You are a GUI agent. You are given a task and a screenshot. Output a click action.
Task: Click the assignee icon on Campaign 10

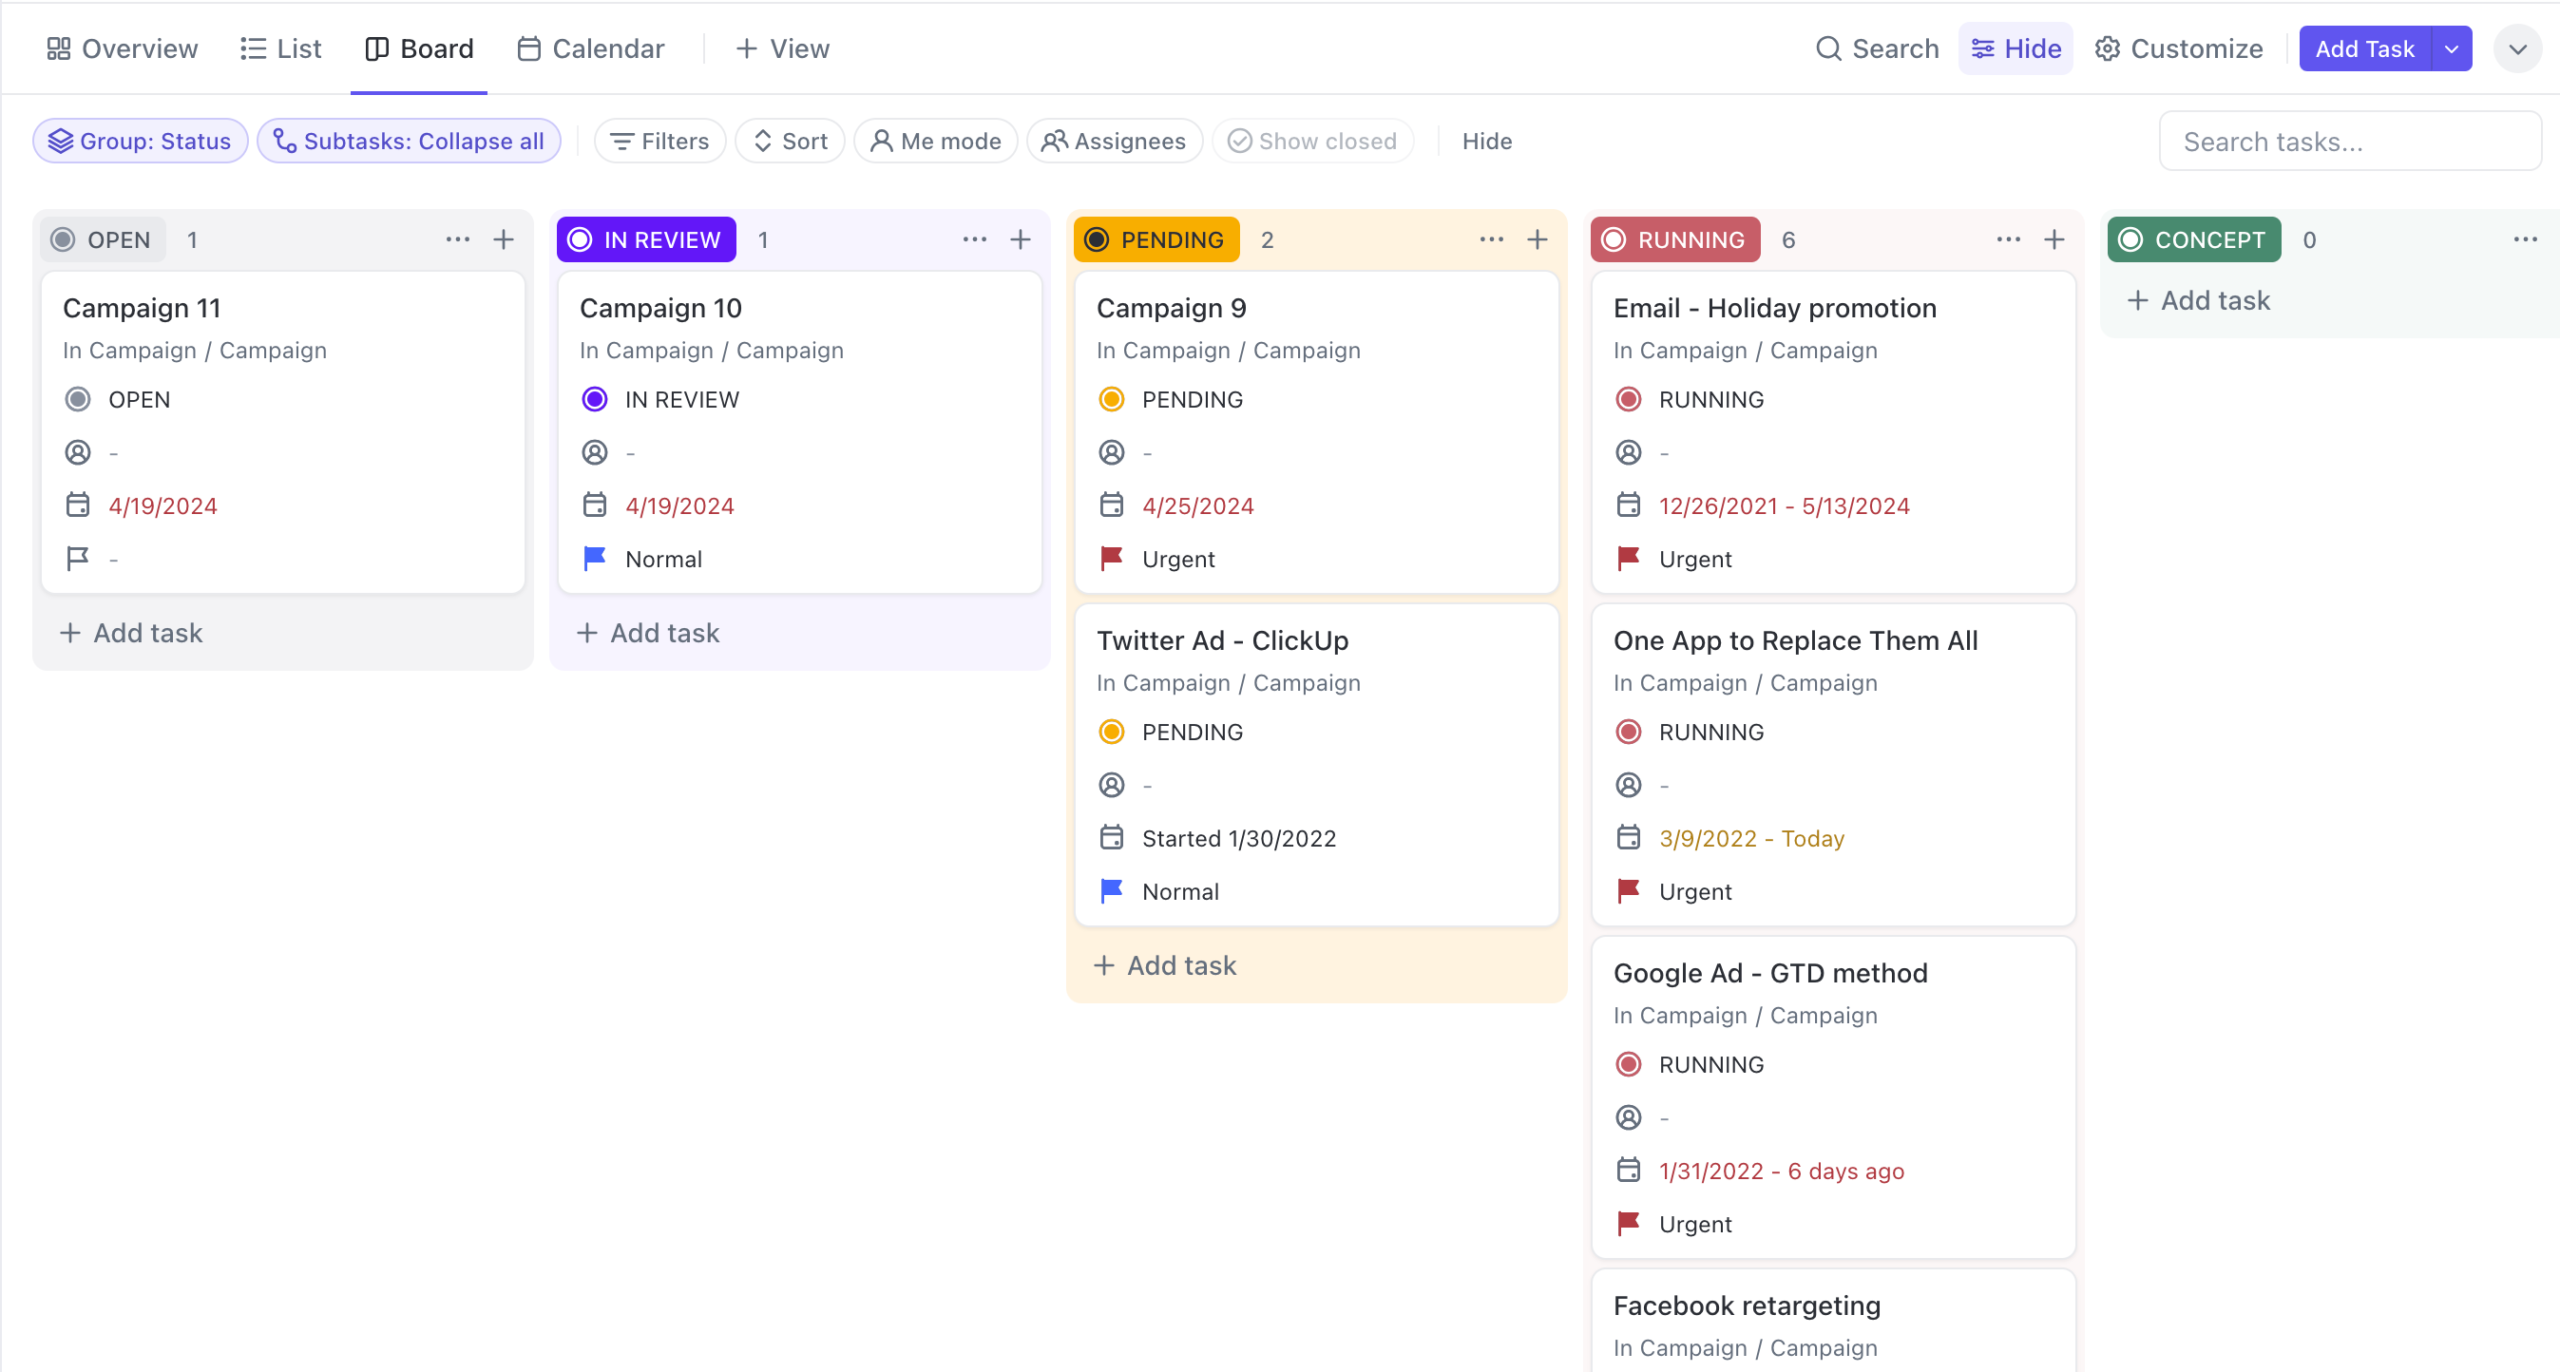coord(594,452)
